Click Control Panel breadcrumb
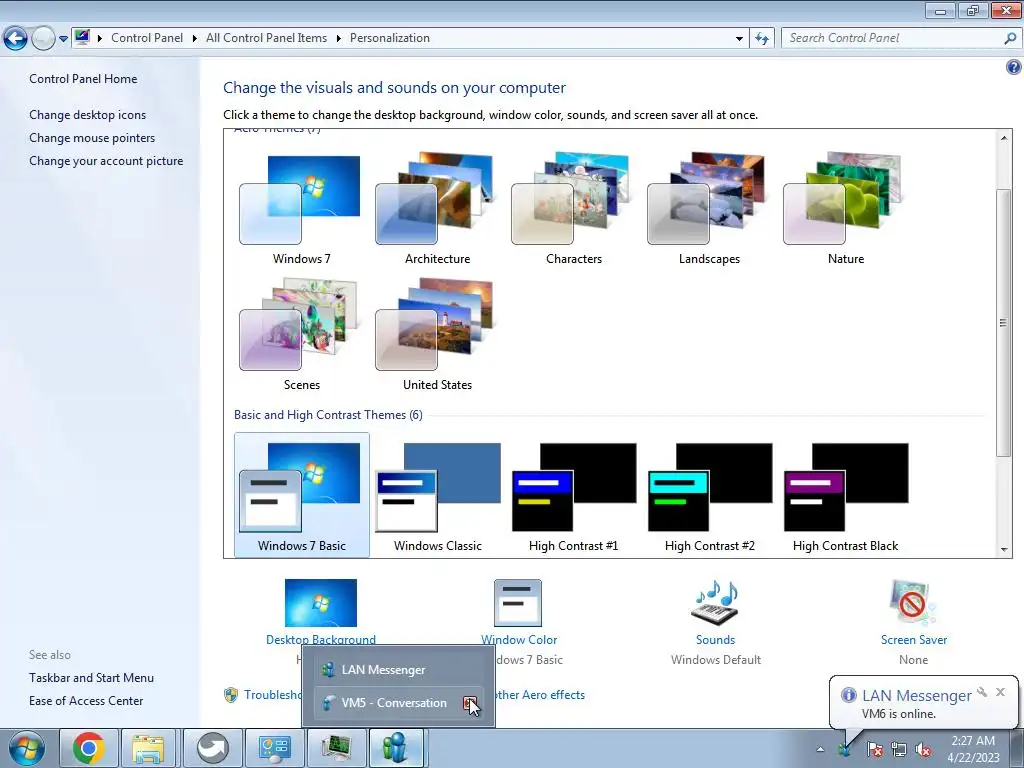The image size is (1024, 768). pyautogui.click(x=147, y=38)
